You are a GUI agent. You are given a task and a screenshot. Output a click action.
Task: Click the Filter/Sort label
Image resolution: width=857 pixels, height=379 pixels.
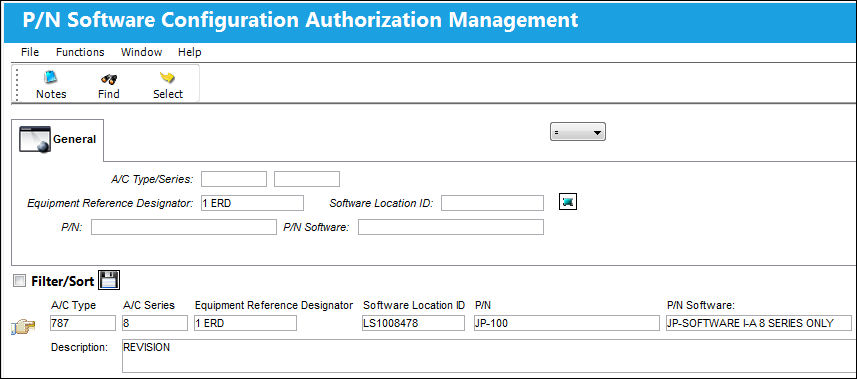63,281
